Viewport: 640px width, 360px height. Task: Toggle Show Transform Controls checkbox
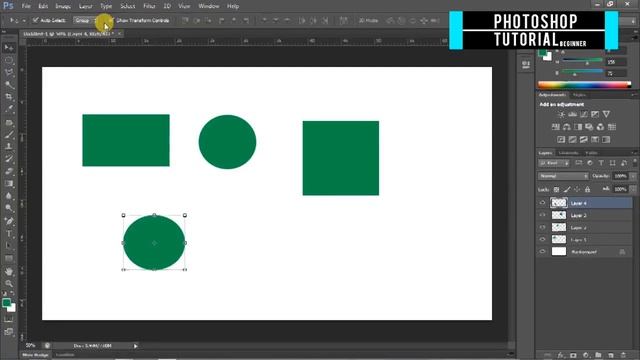point(111,20)
